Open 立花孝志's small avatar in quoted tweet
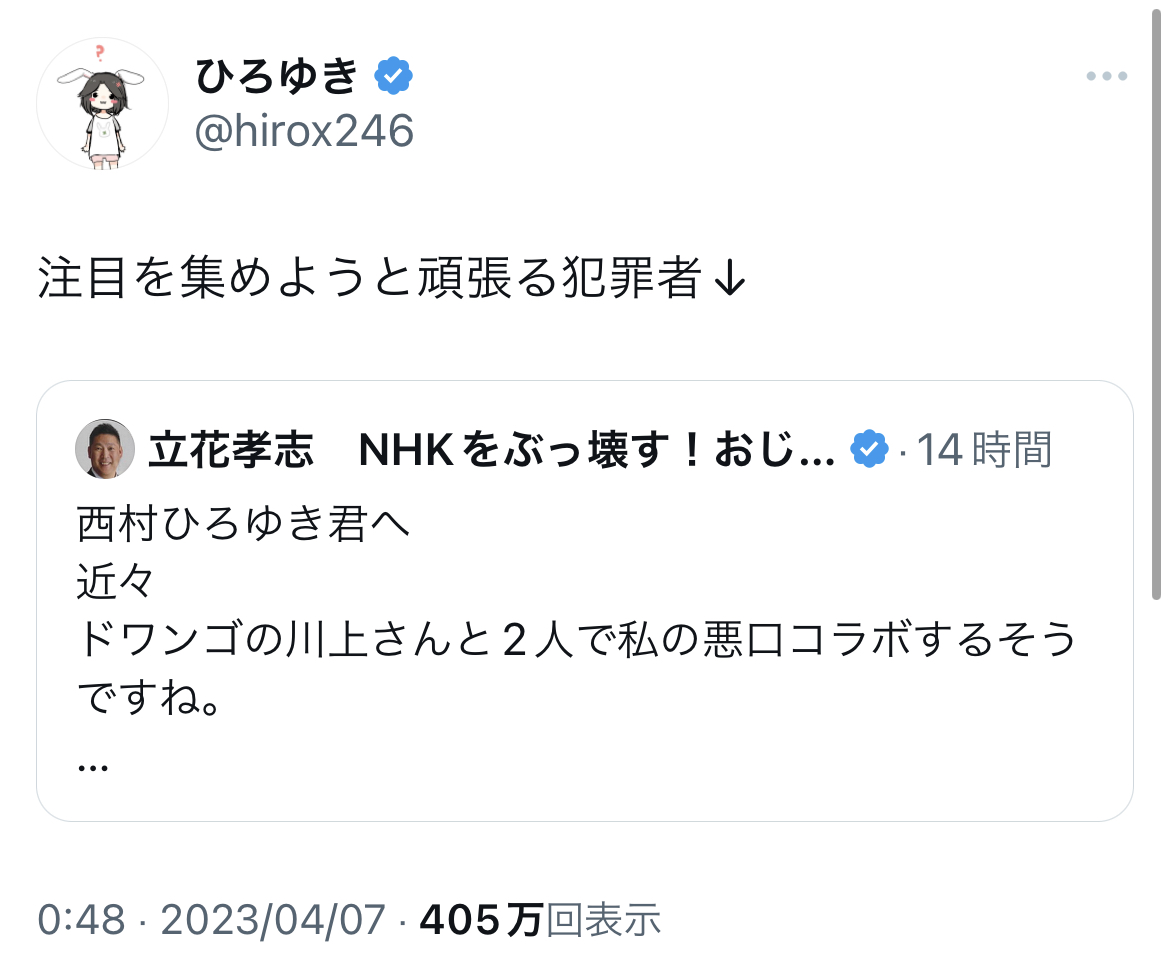The width and height of the screenshot is (1170, 979). 105,449
